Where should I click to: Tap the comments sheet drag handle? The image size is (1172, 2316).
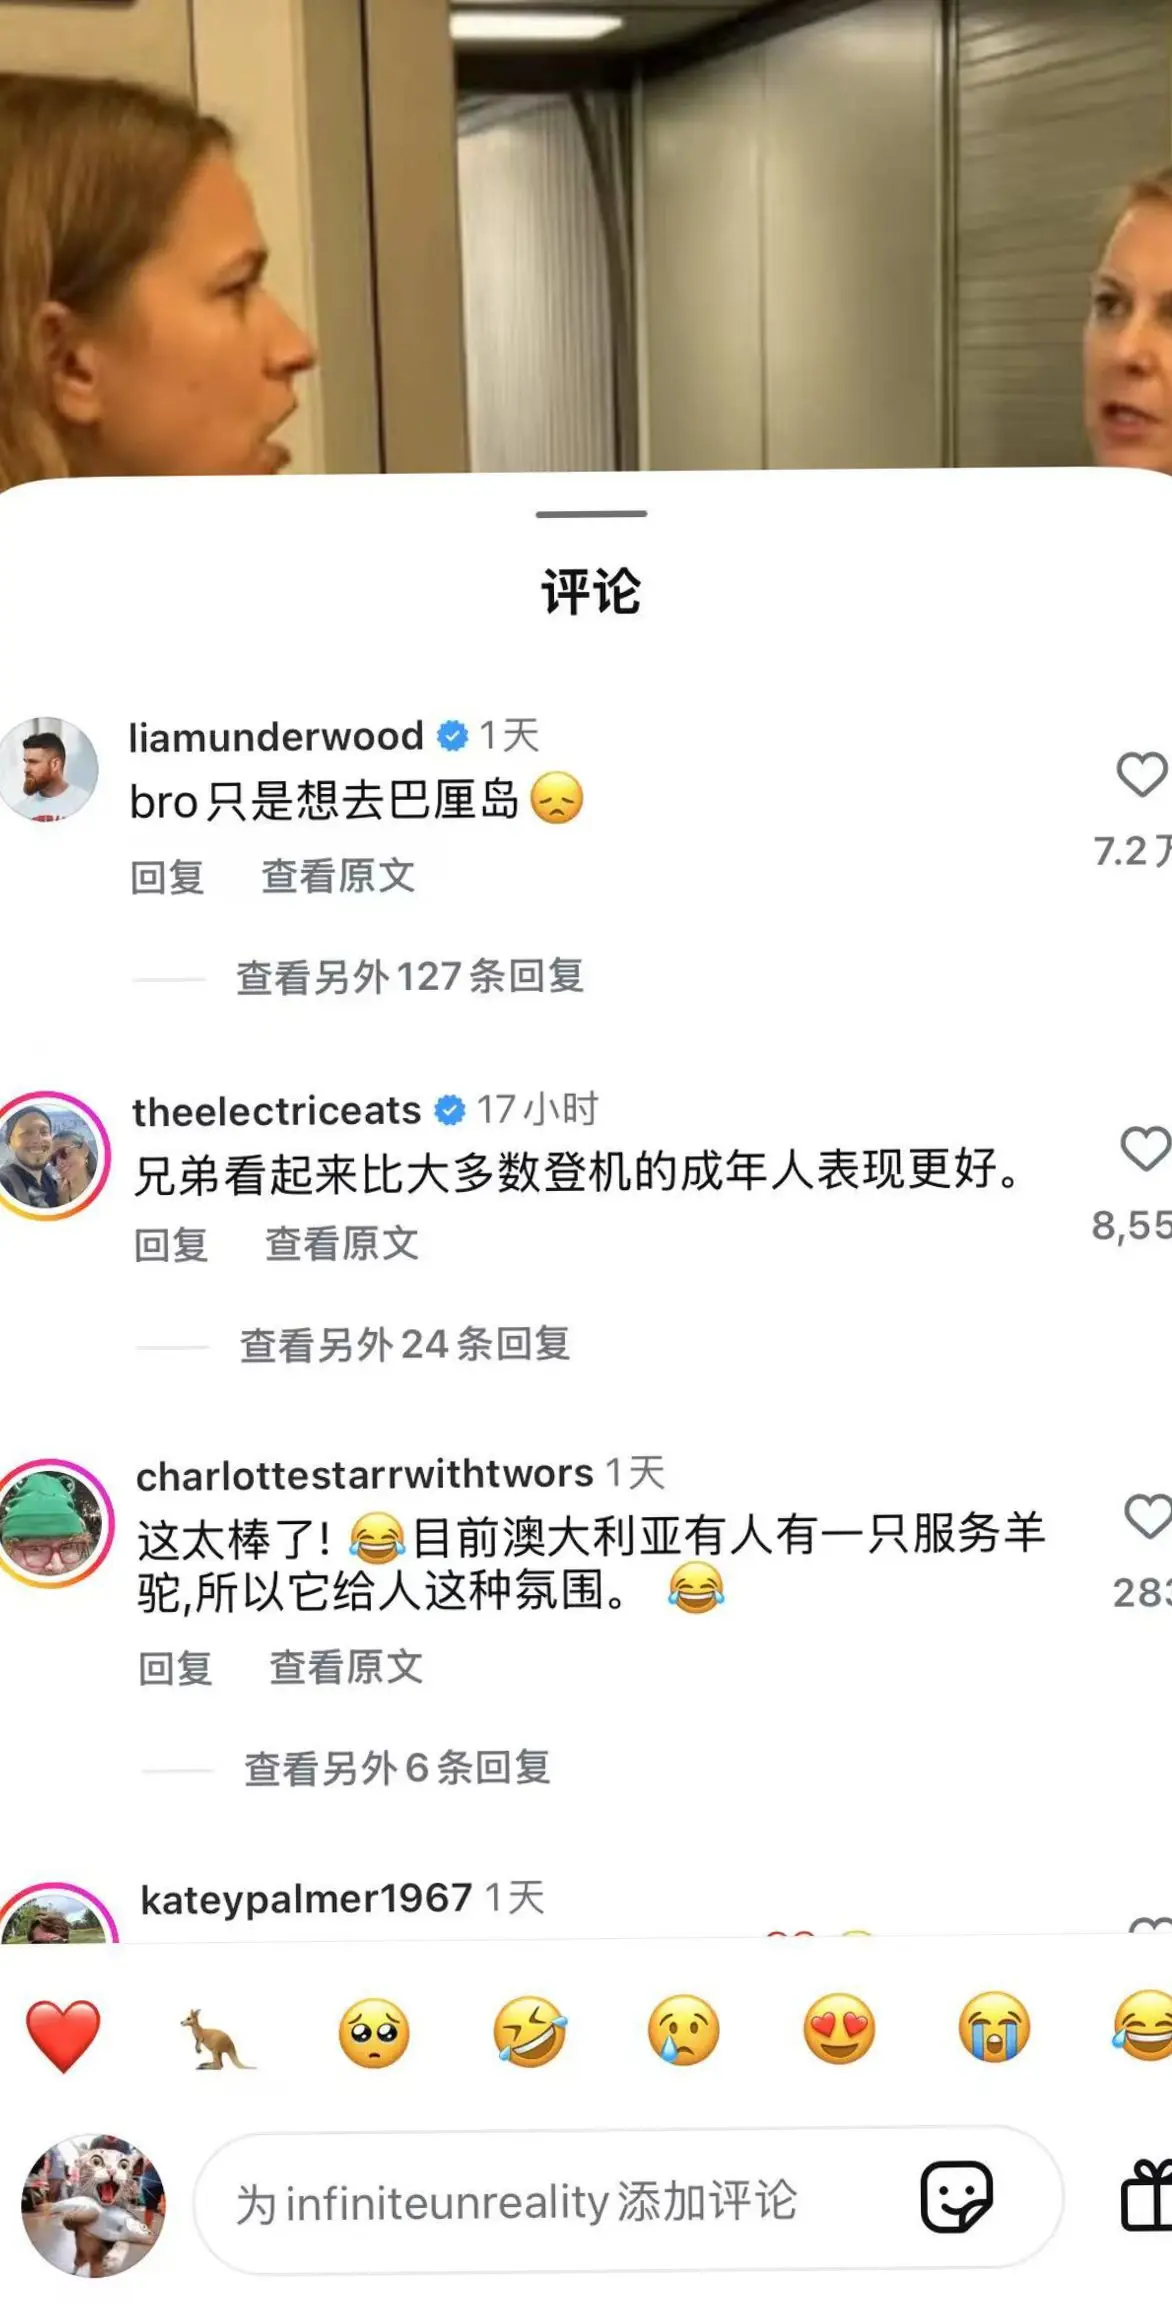pyautogui.click(x=591, y=514)
